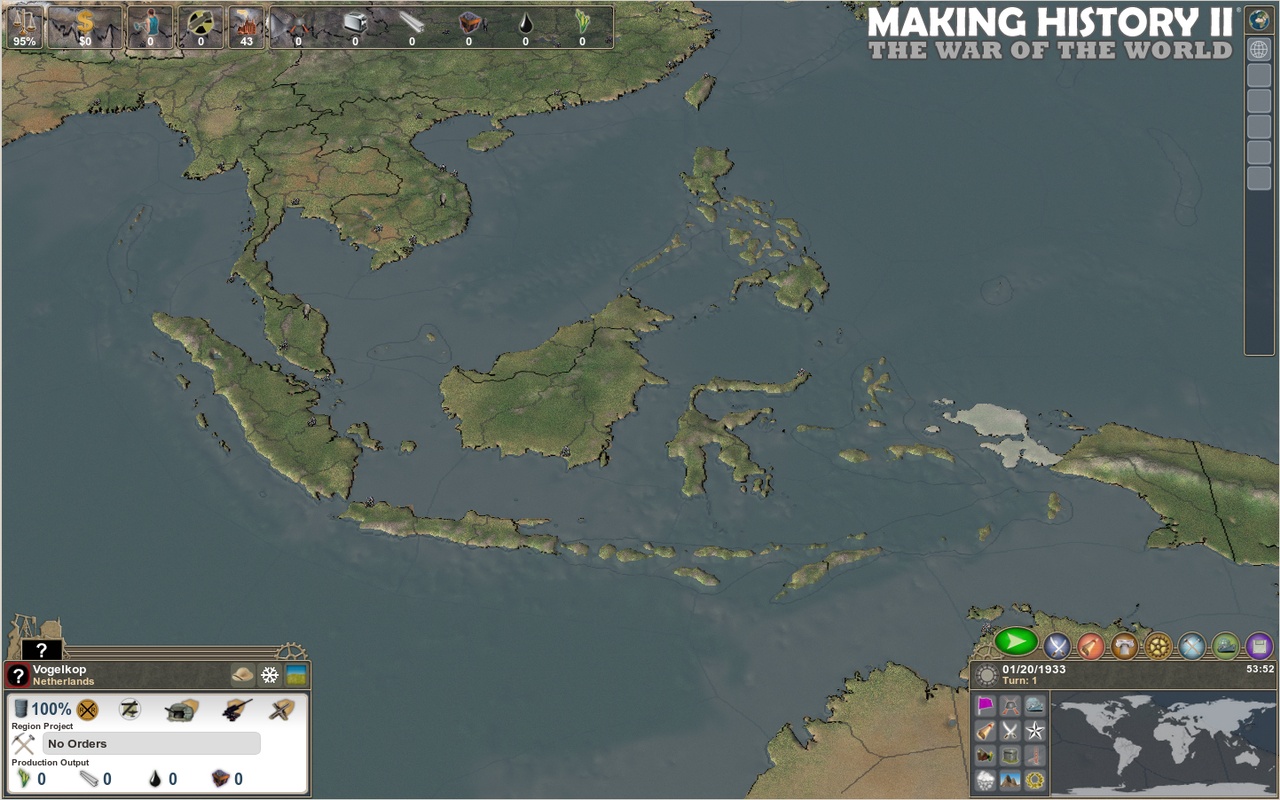This screenshot has height=800, width=1280.
Task: Switch to the snowflake tab in the region panel
Action: [270, 676]
